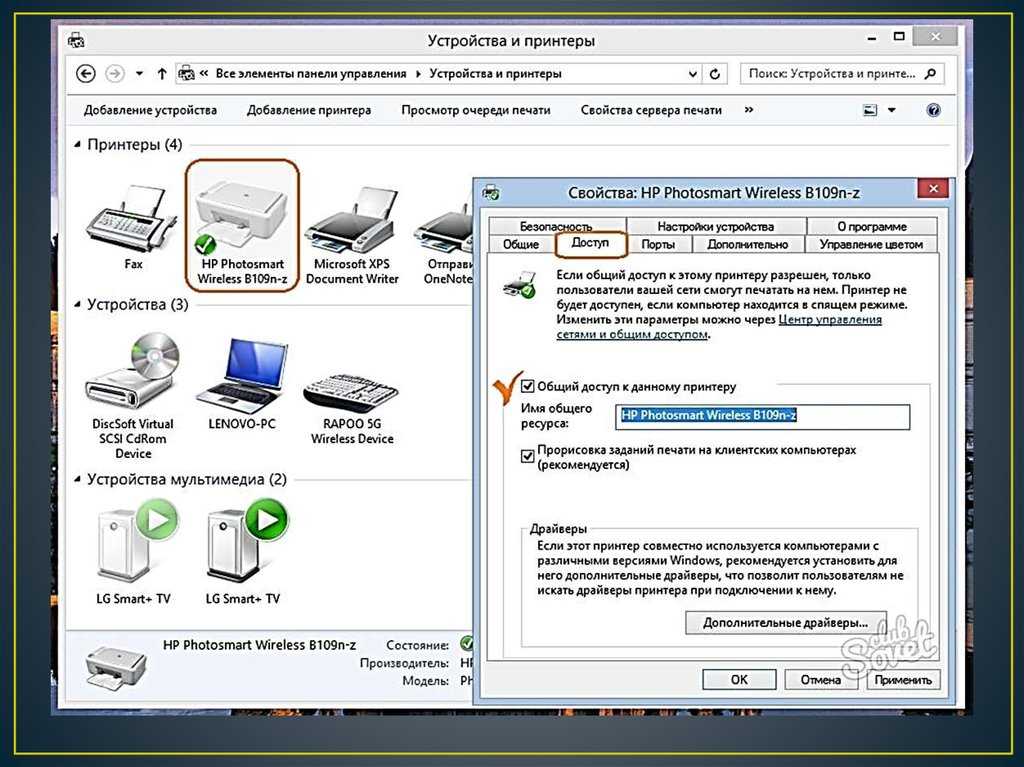The height and width of the screenshot is (767, 1024).
Task: Click the Forward arrow in Explorer window
Action: [115, 74]
